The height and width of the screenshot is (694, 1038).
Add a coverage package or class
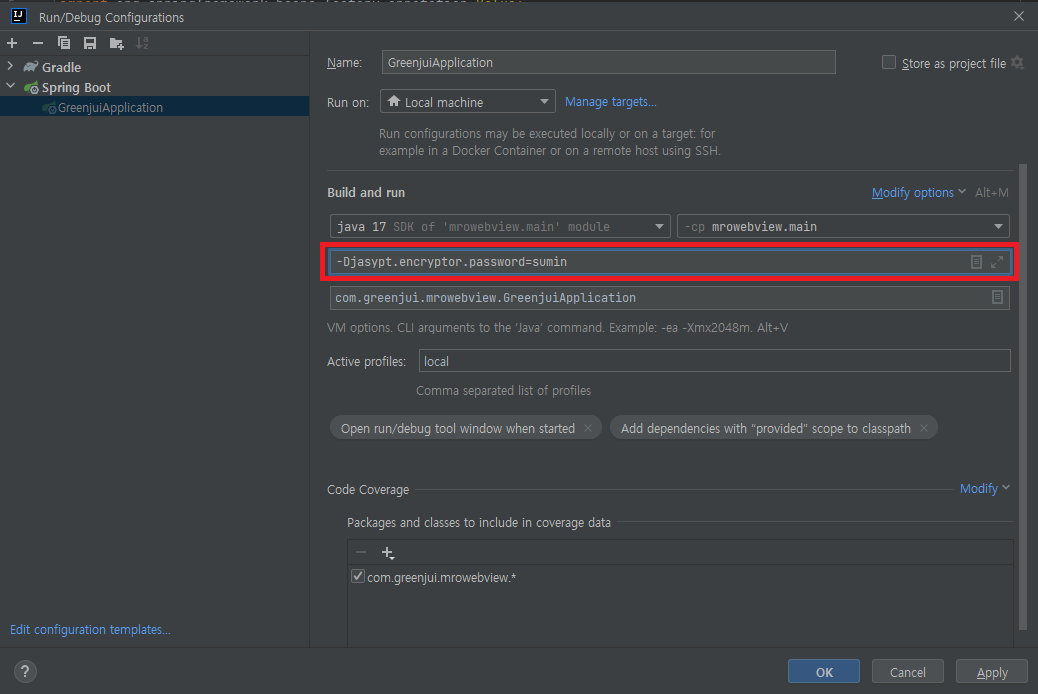388,552
